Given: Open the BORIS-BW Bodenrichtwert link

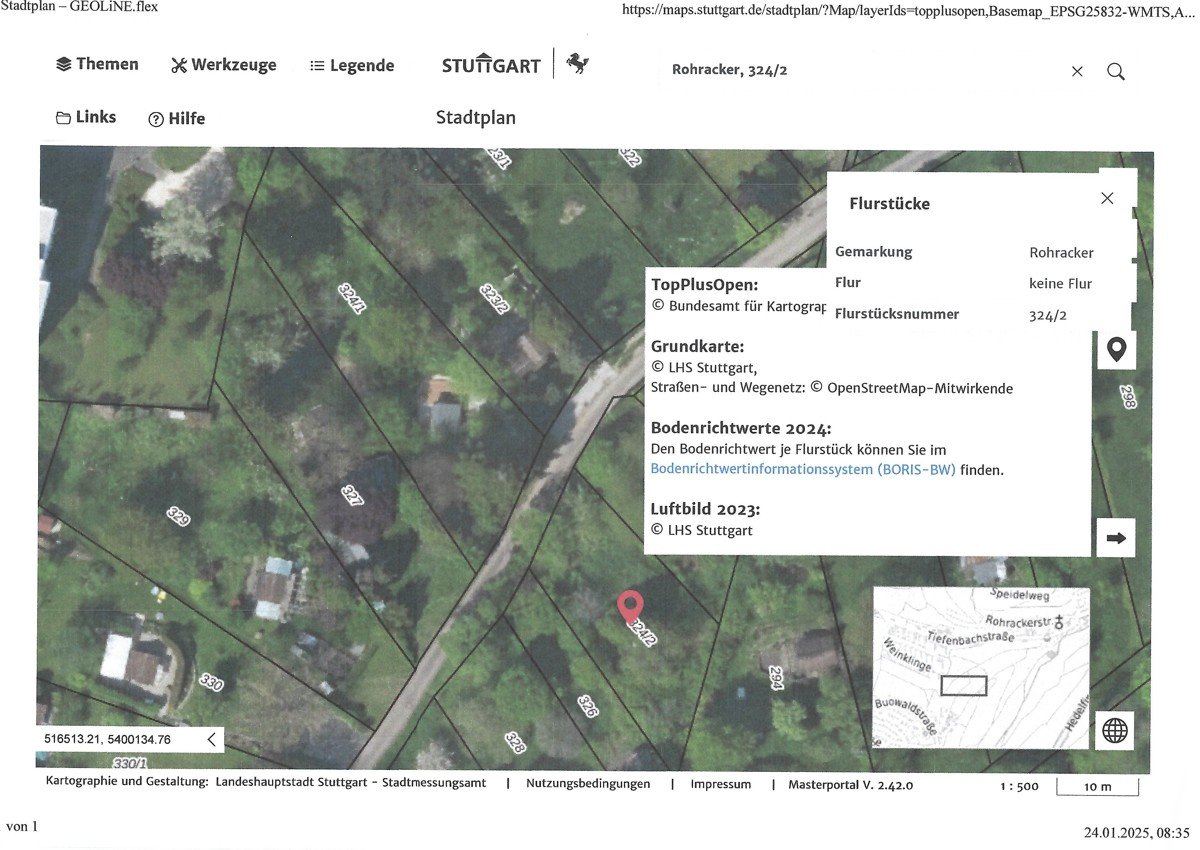Looking at the screenshot, I should click(x=803, y=468).
